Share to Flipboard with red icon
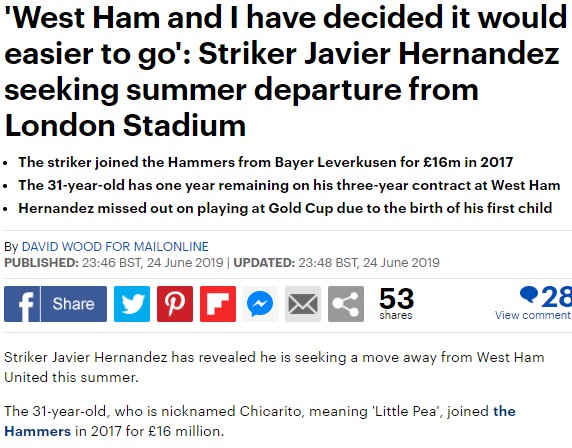 click(x=218, y=304)
